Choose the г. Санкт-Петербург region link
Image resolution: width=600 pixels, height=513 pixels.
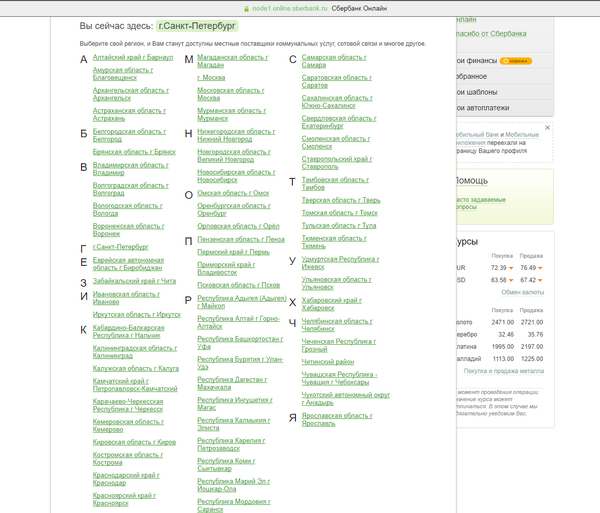point(120,246)
